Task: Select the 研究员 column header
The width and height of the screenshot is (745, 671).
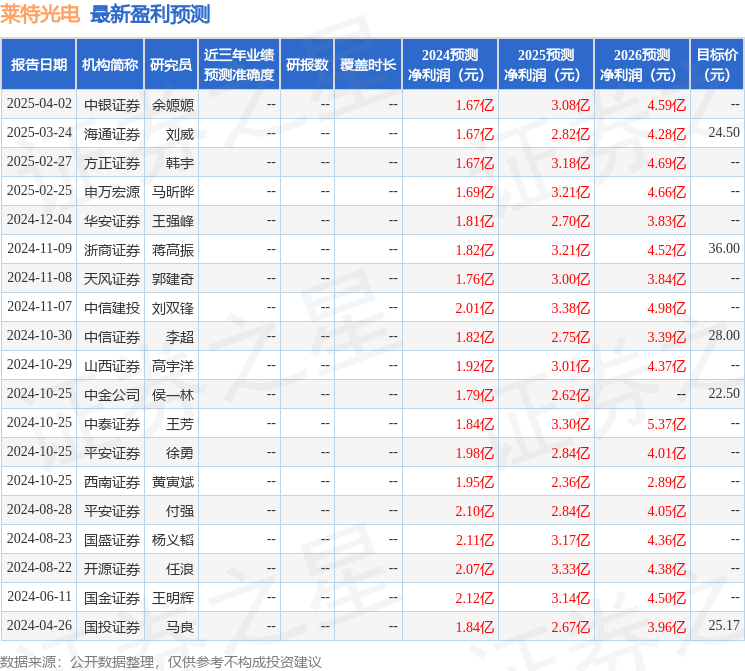Action: [171, 65]
